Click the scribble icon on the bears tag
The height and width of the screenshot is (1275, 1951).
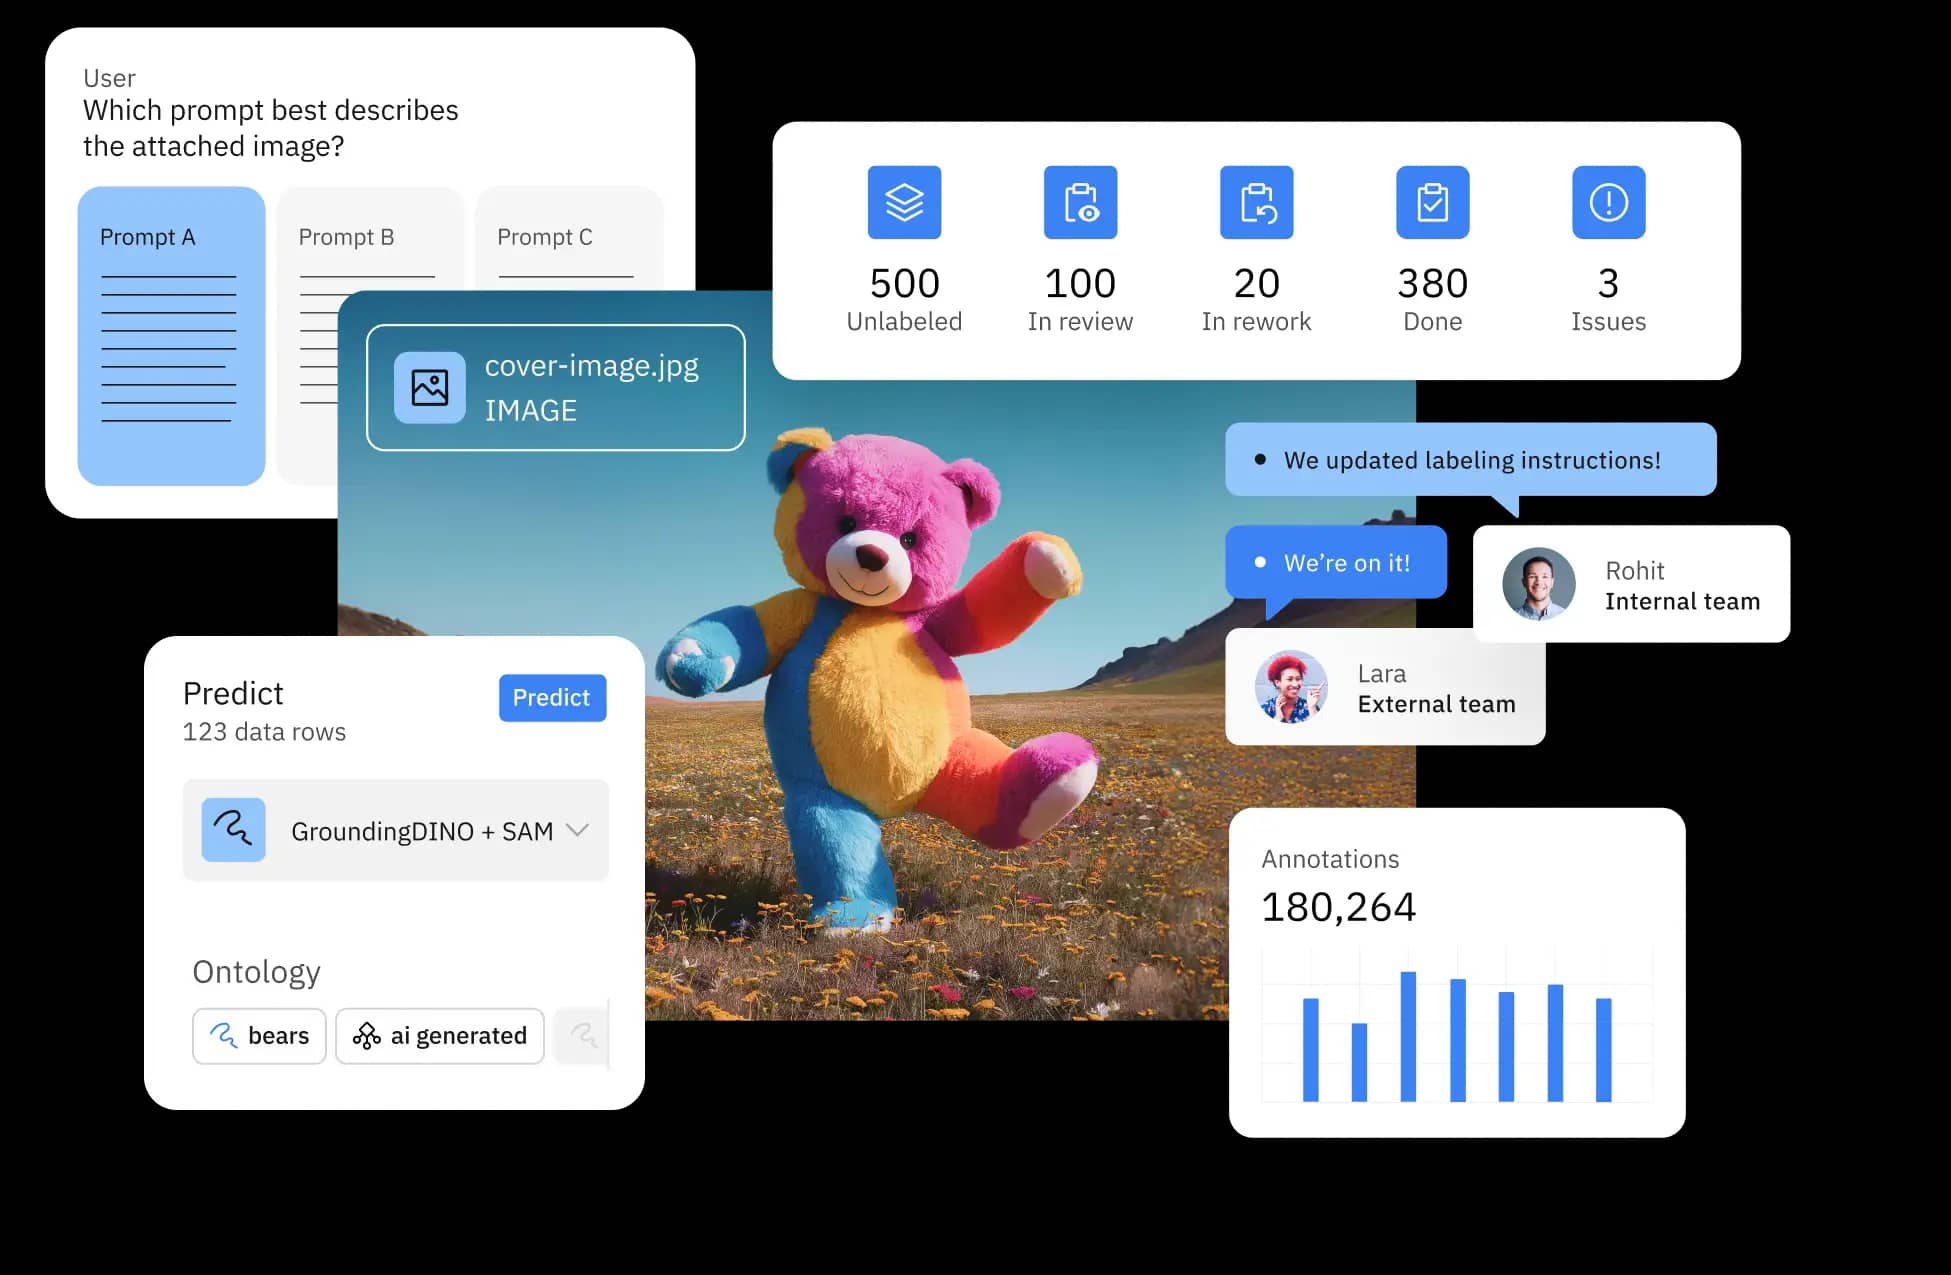[225, 1036]
